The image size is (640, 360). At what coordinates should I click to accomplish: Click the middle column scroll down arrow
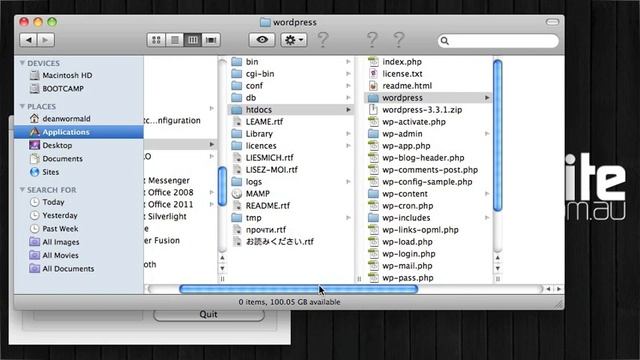click(x=222, y=269)
